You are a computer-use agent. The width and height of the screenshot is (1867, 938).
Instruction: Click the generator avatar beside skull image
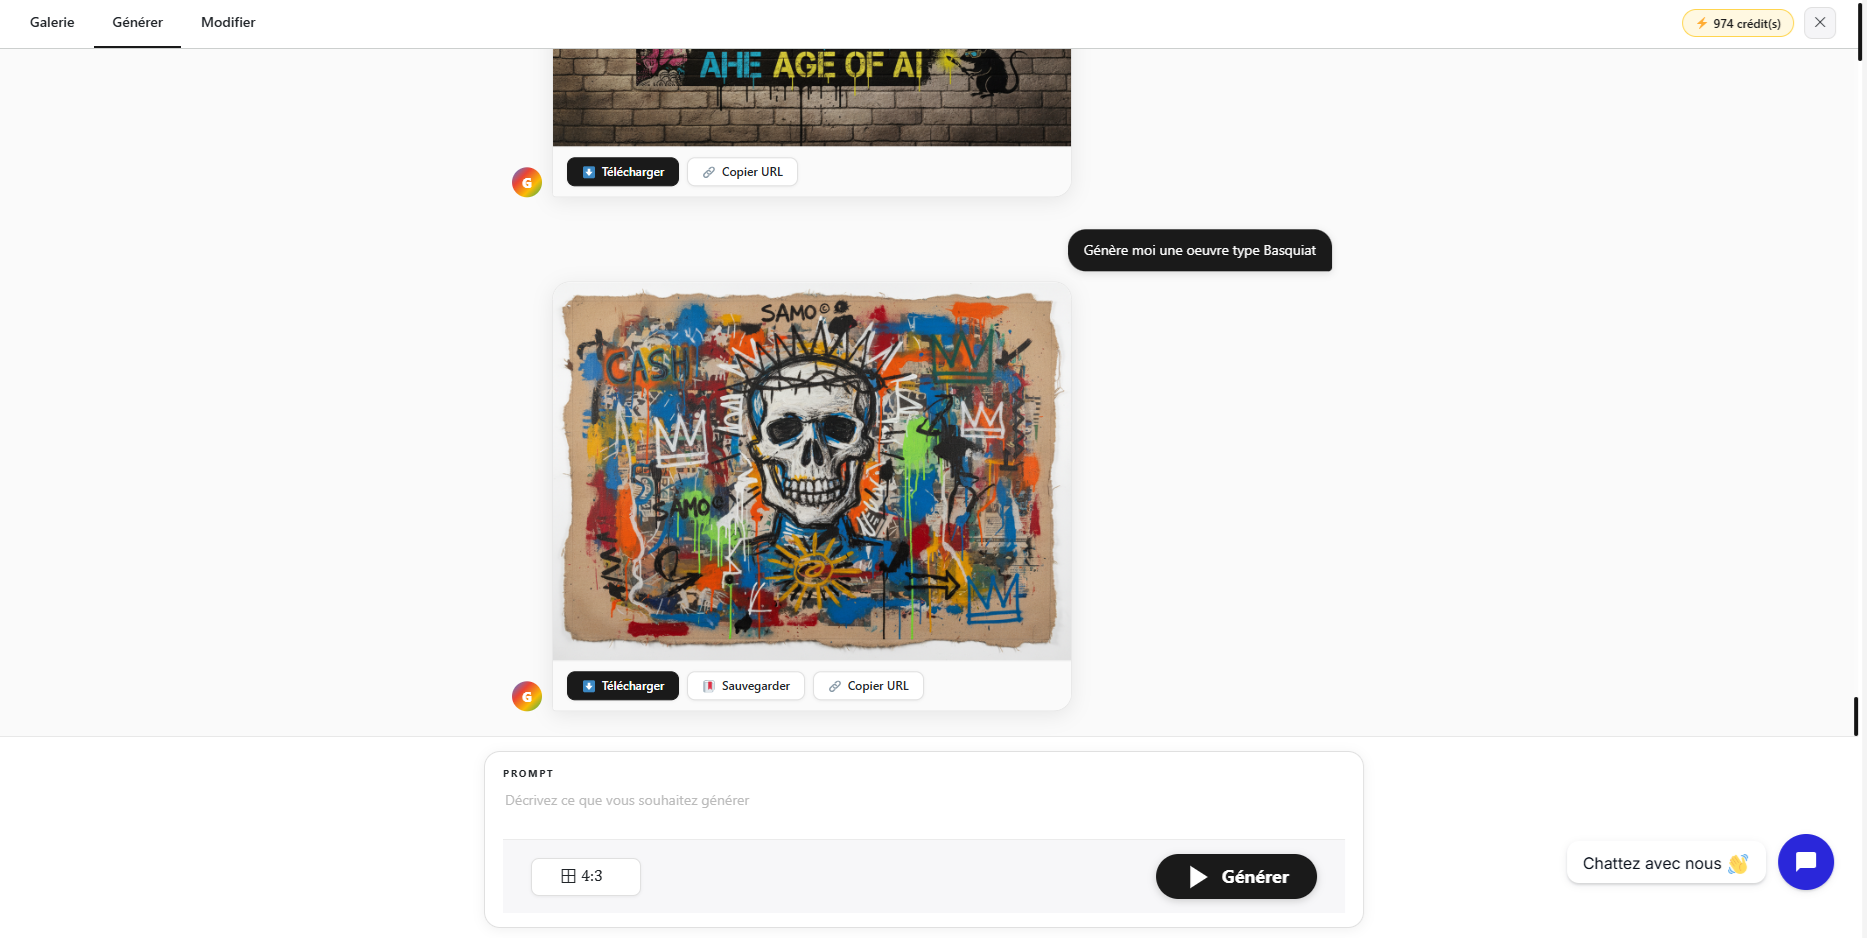pyautogui.click(x=527, y=696)
